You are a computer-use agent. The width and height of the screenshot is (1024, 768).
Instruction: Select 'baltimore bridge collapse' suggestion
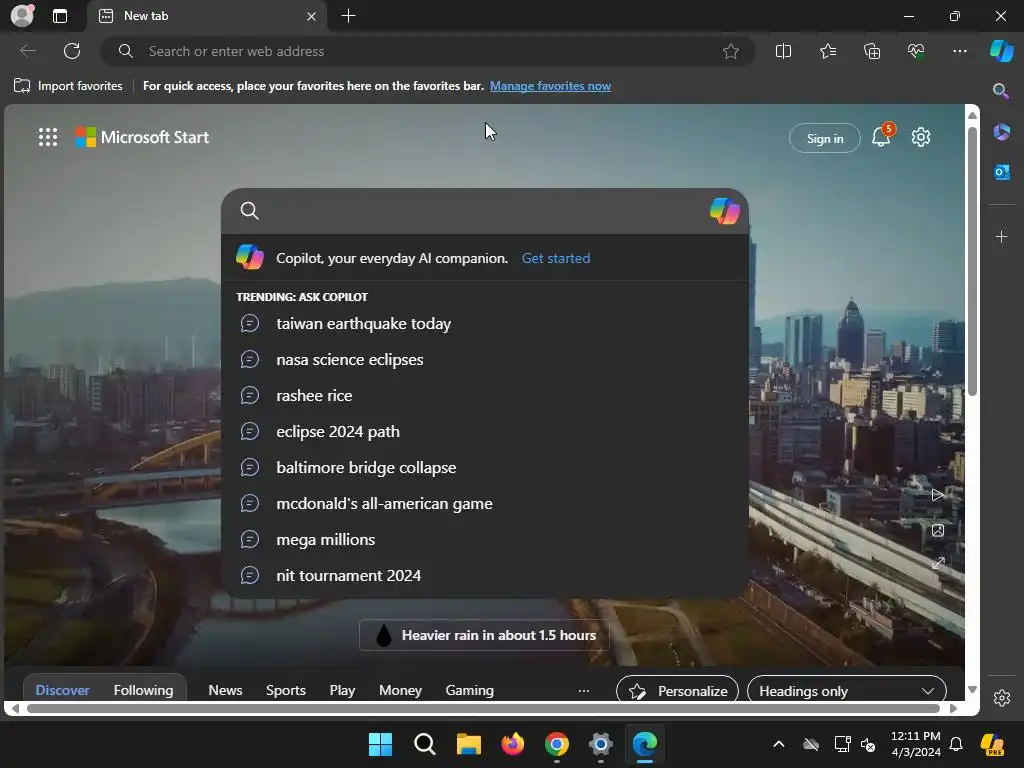click(x=485, y=467)
